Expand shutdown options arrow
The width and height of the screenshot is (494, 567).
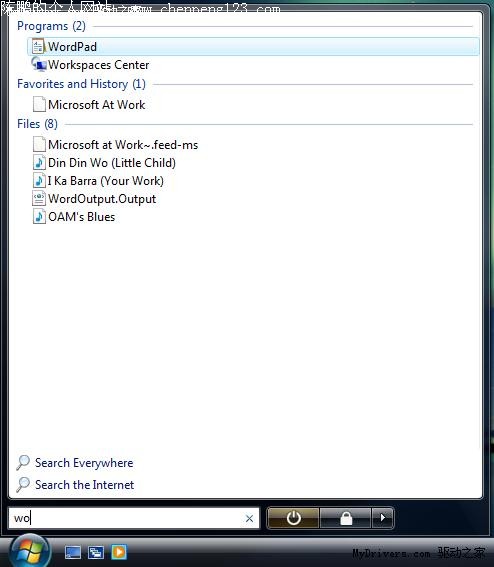tap(383, 518)
